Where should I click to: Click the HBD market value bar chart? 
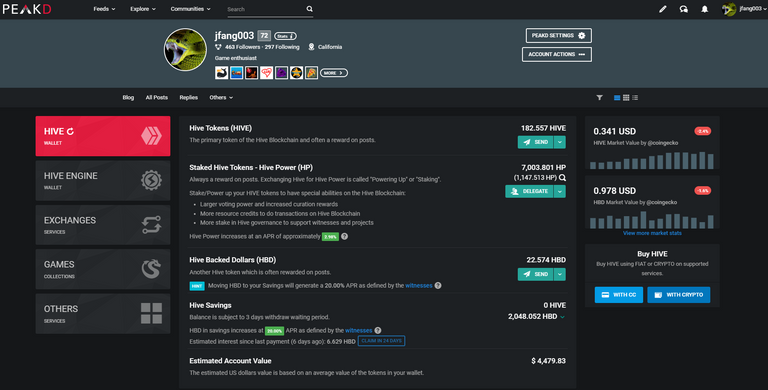click(x=652, y=220)
